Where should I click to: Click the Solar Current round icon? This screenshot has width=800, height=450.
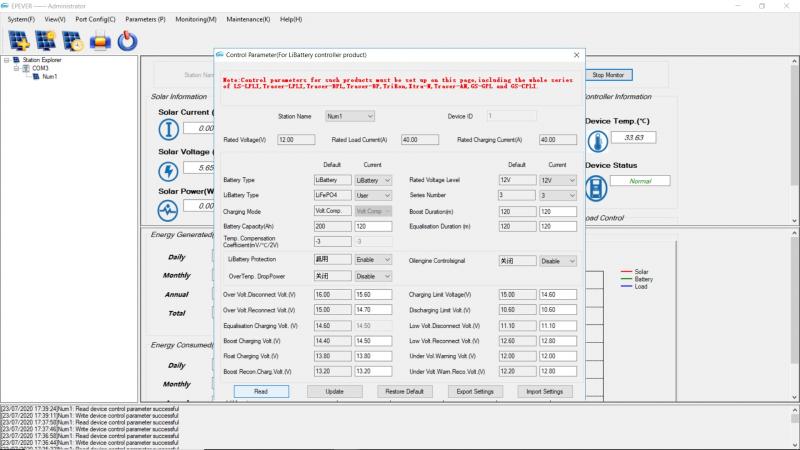[x=168, y=128]
